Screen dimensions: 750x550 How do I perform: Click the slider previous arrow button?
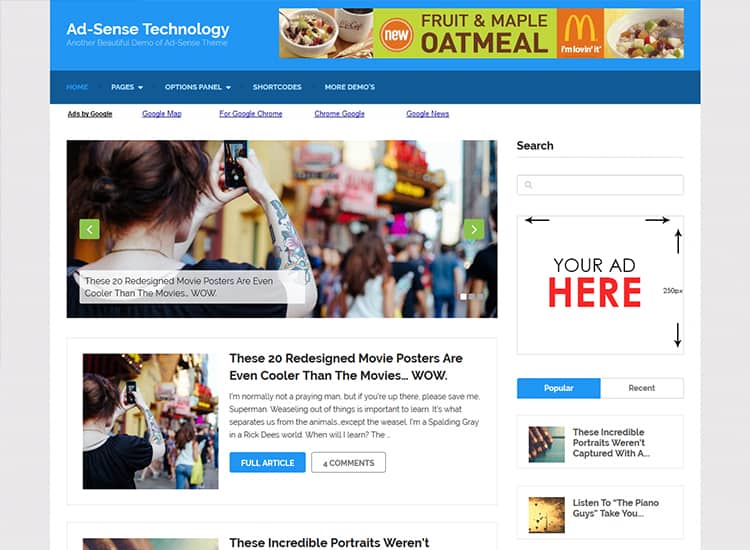click(x=89, y=229)
